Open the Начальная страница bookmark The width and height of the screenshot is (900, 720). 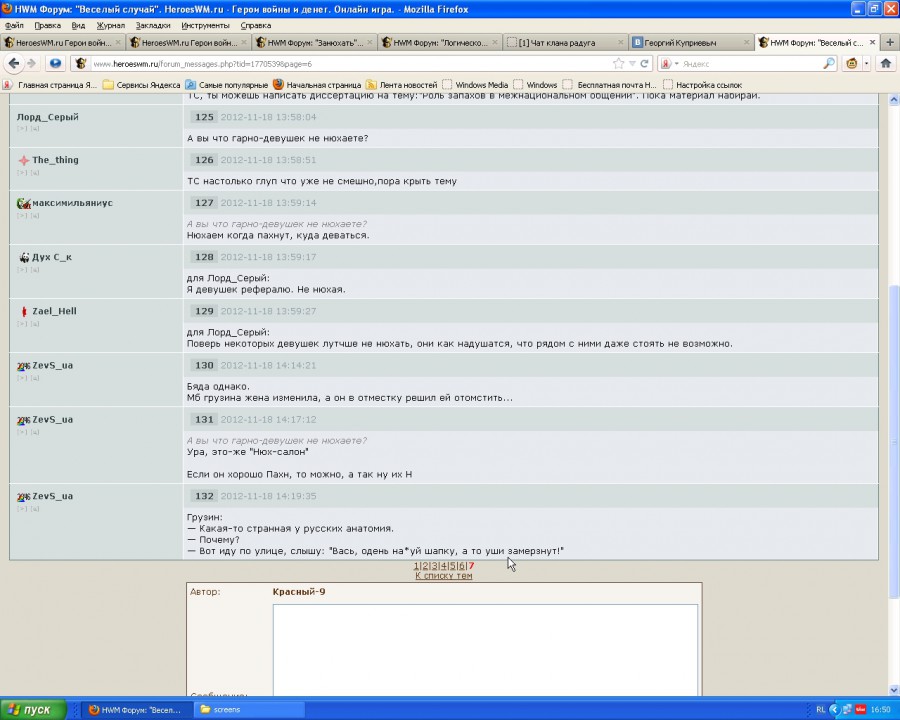point(317,85)
